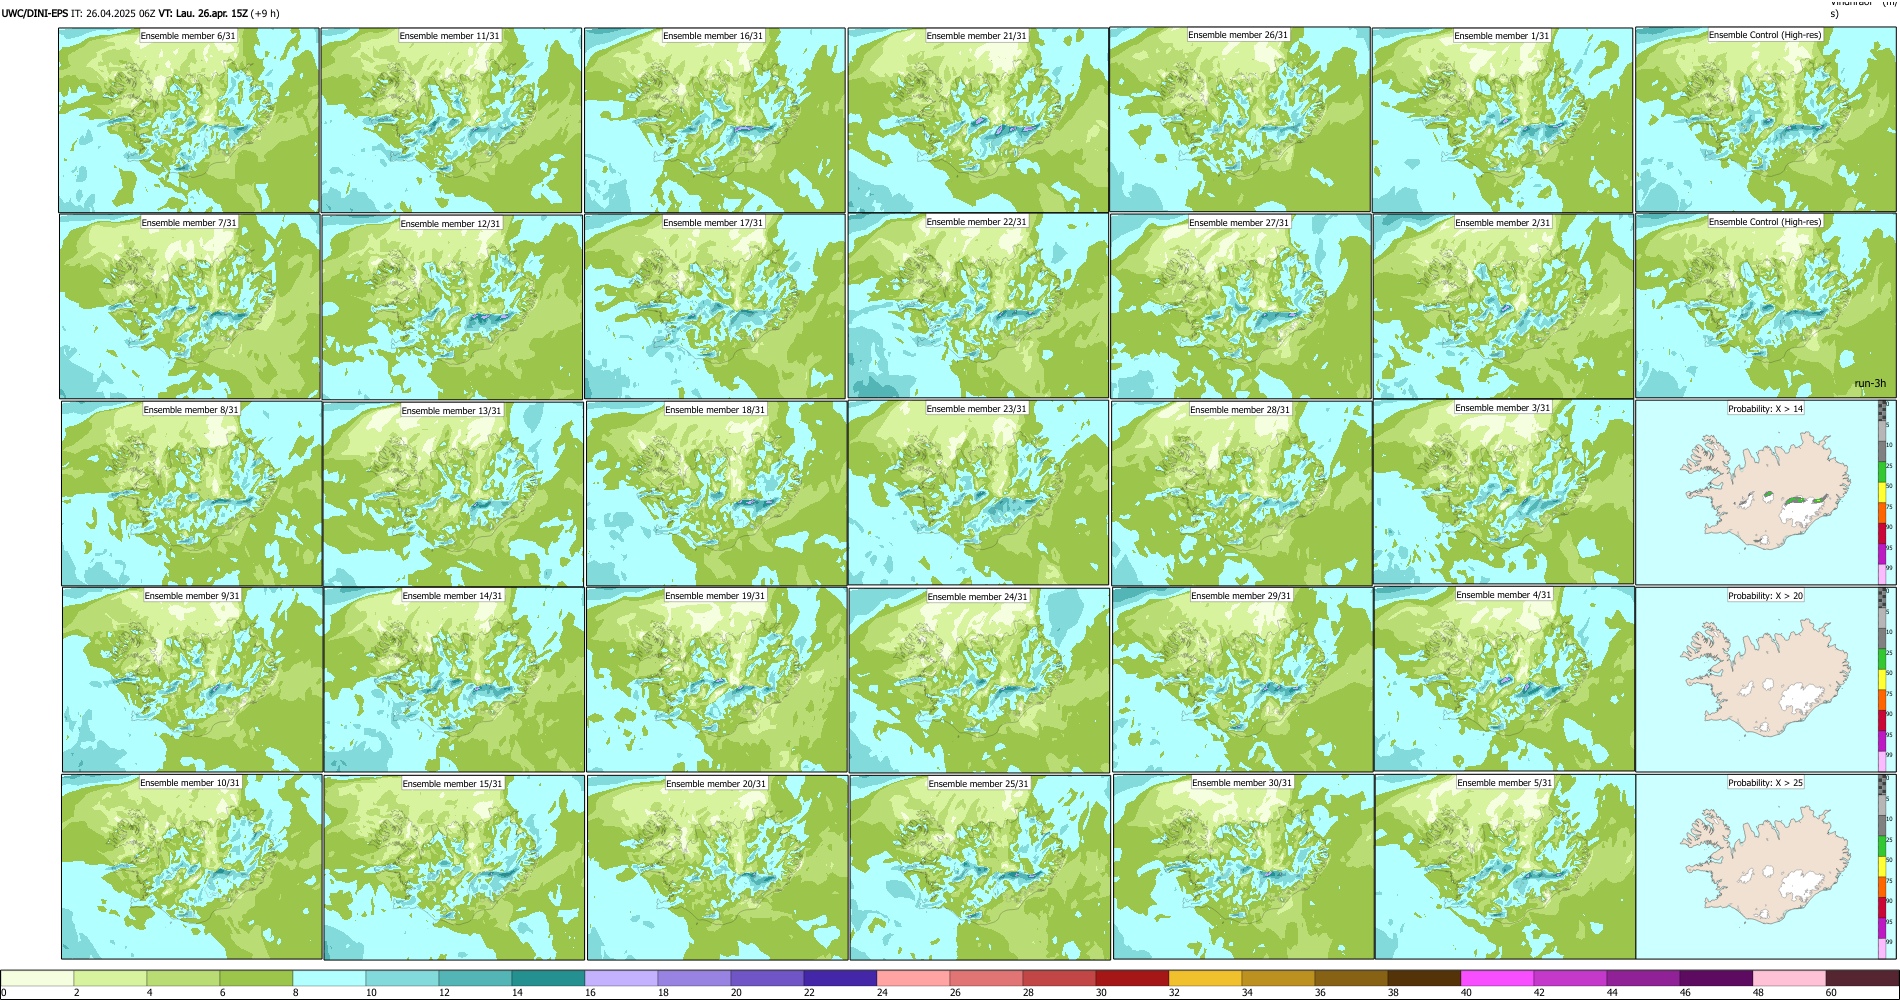The height and width of the screenshot is (1000, 1900).
Task: Select the Ensemble member 11/31 wind map
Action: pos(451,120)
